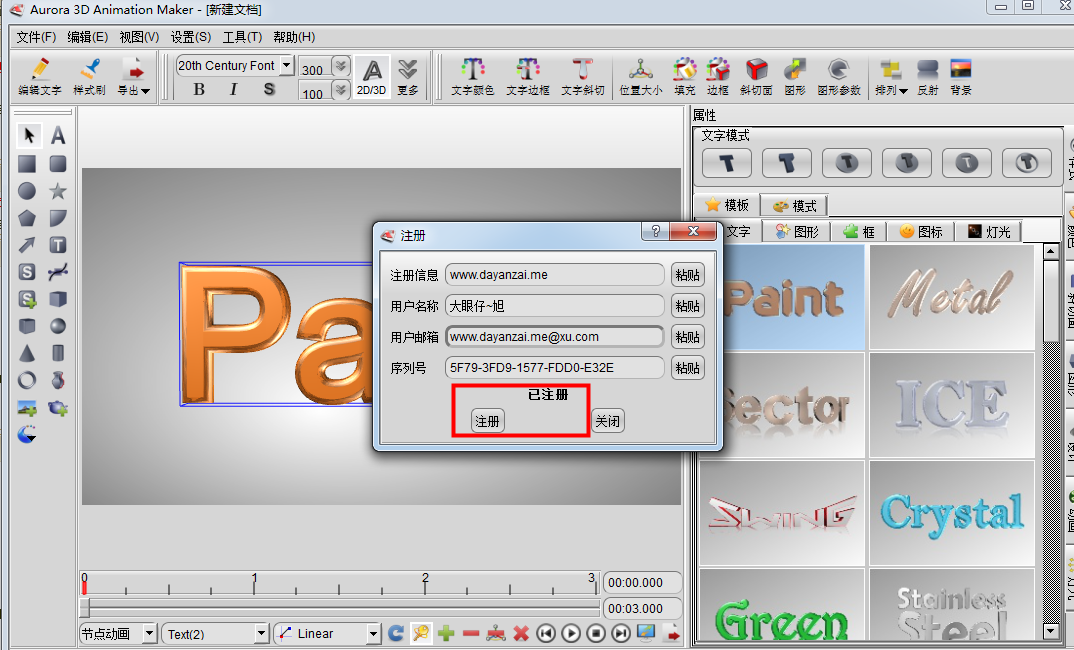Select the last 文字模式 text style
The image size is (1074, 650).
[1027, 163]
